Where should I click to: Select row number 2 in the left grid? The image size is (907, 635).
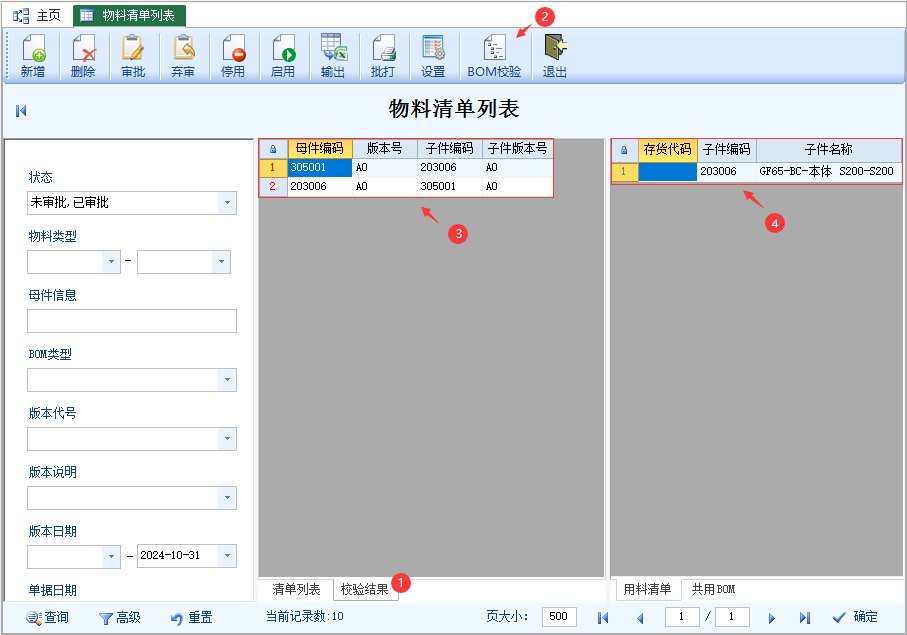coord(272,186)
